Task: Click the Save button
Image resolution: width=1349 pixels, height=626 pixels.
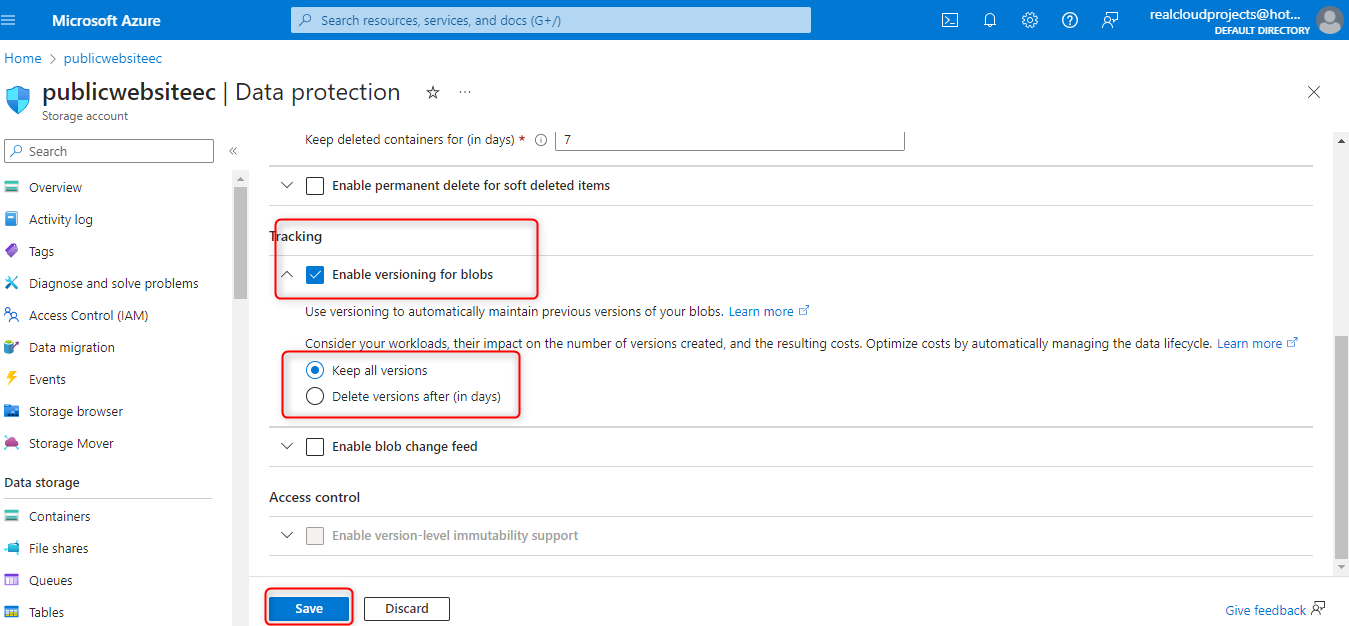Action: tap(309, 608)
